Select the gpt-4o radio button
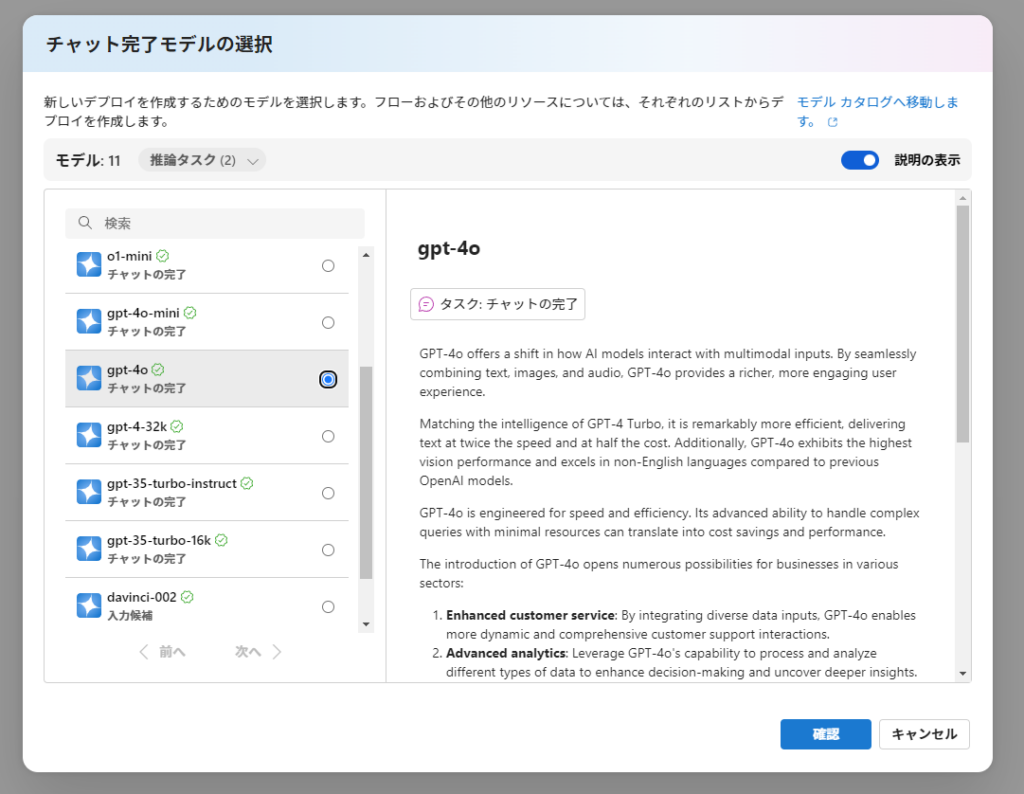Viewport: 1024px width, 794px height. 328,379
